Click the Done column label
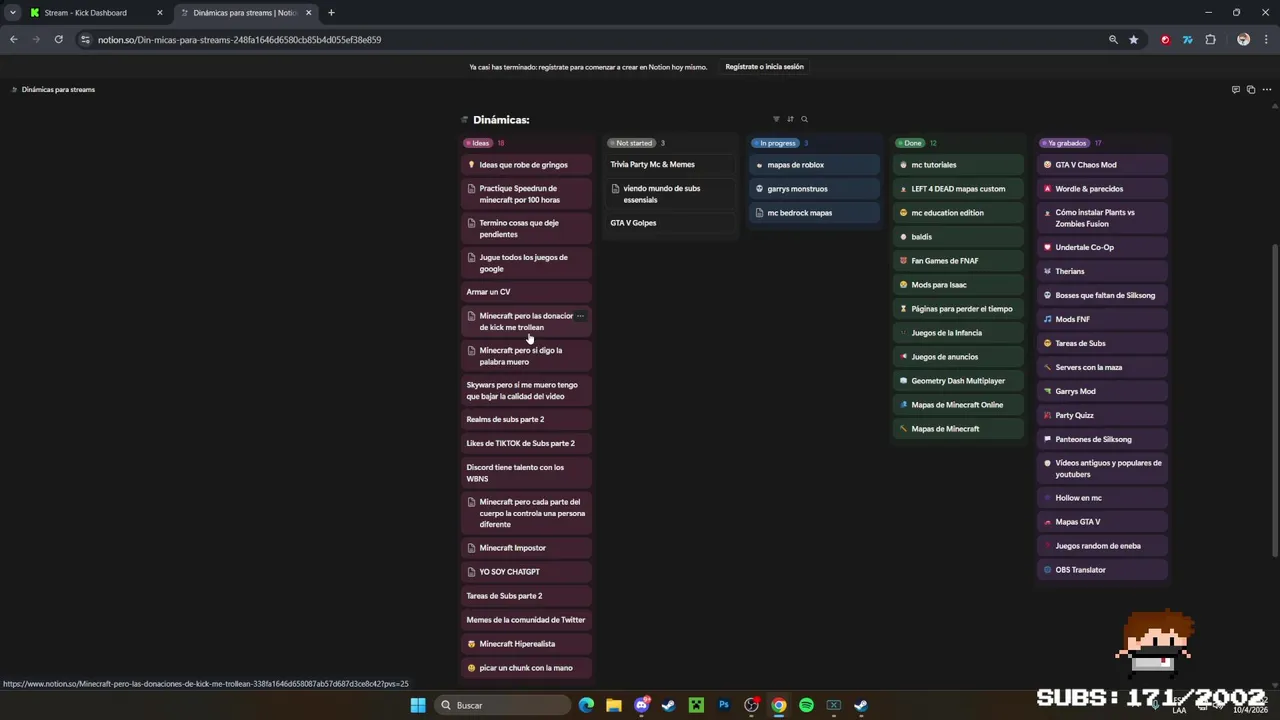Screen dimensions: 1280x720 coord(909,143)
